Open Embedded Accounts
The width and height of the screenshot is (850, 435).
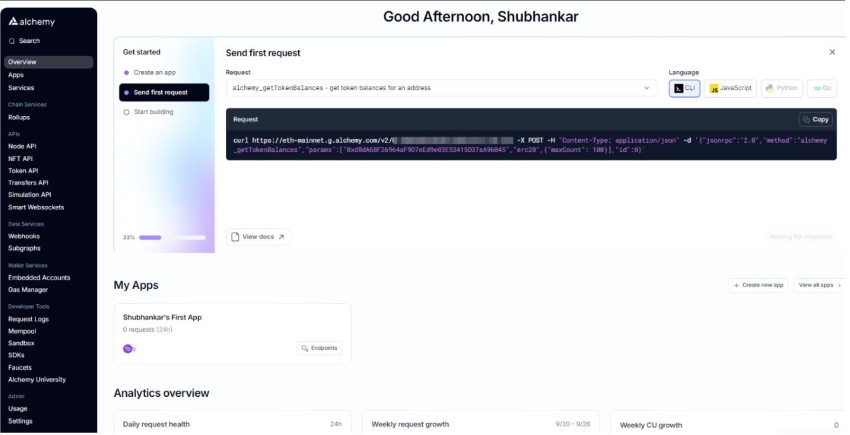[x=39, y=277]
